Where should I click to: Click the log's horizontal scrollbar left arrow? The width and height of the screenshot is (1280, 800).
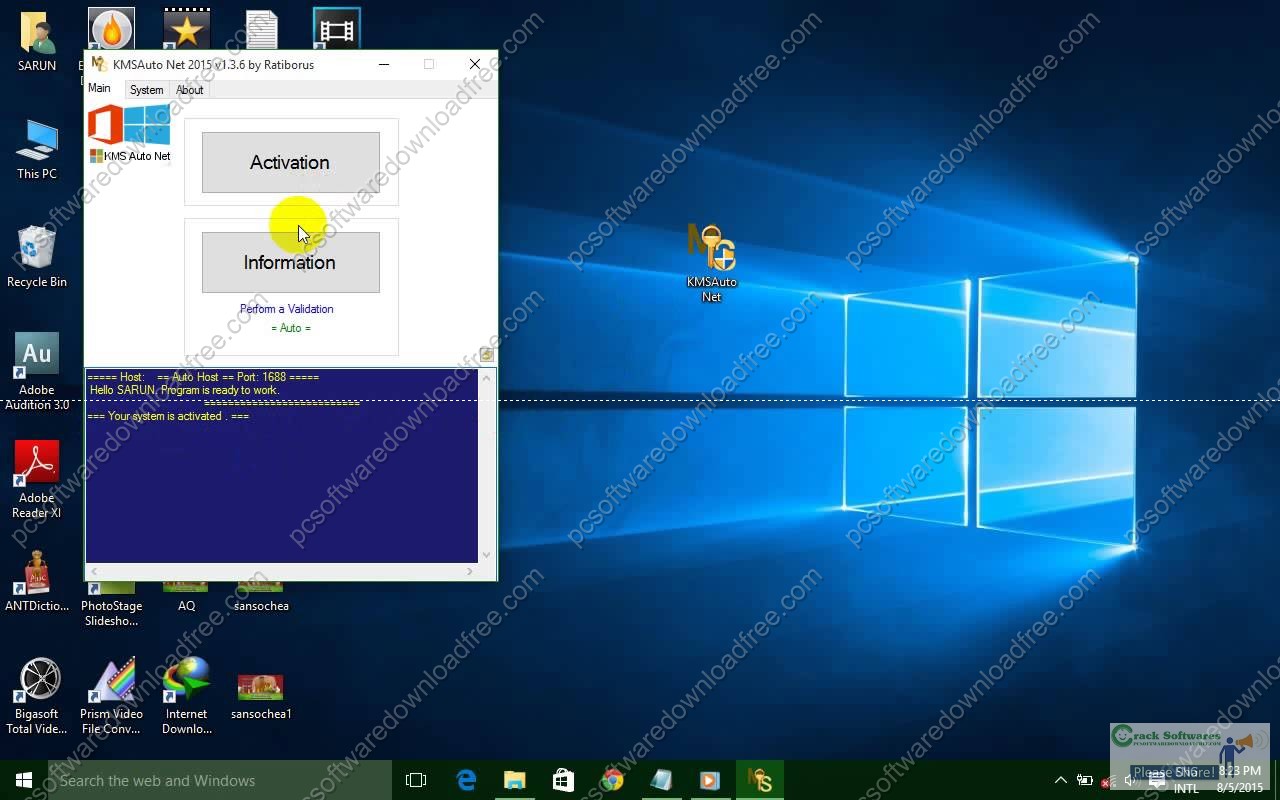(94, 571)
